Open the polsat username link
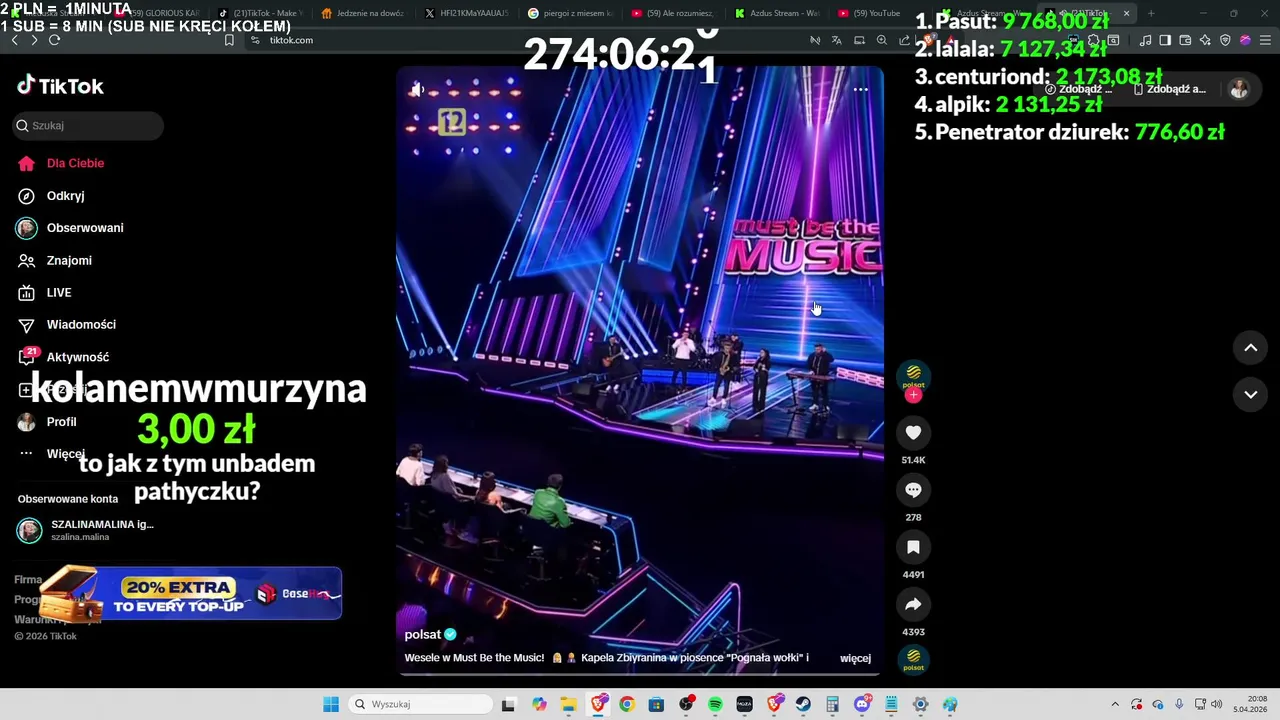1280x720 pixels. [423, 635]
